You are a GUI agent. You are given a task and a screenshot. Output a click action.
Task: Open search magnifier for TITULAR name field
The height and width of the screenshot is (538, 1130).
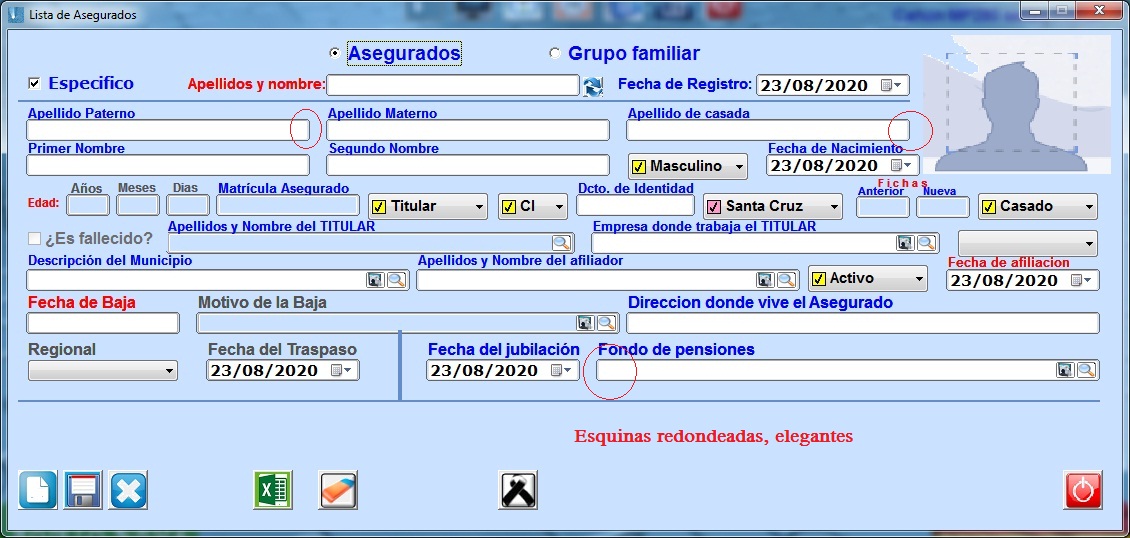point(561,243)
